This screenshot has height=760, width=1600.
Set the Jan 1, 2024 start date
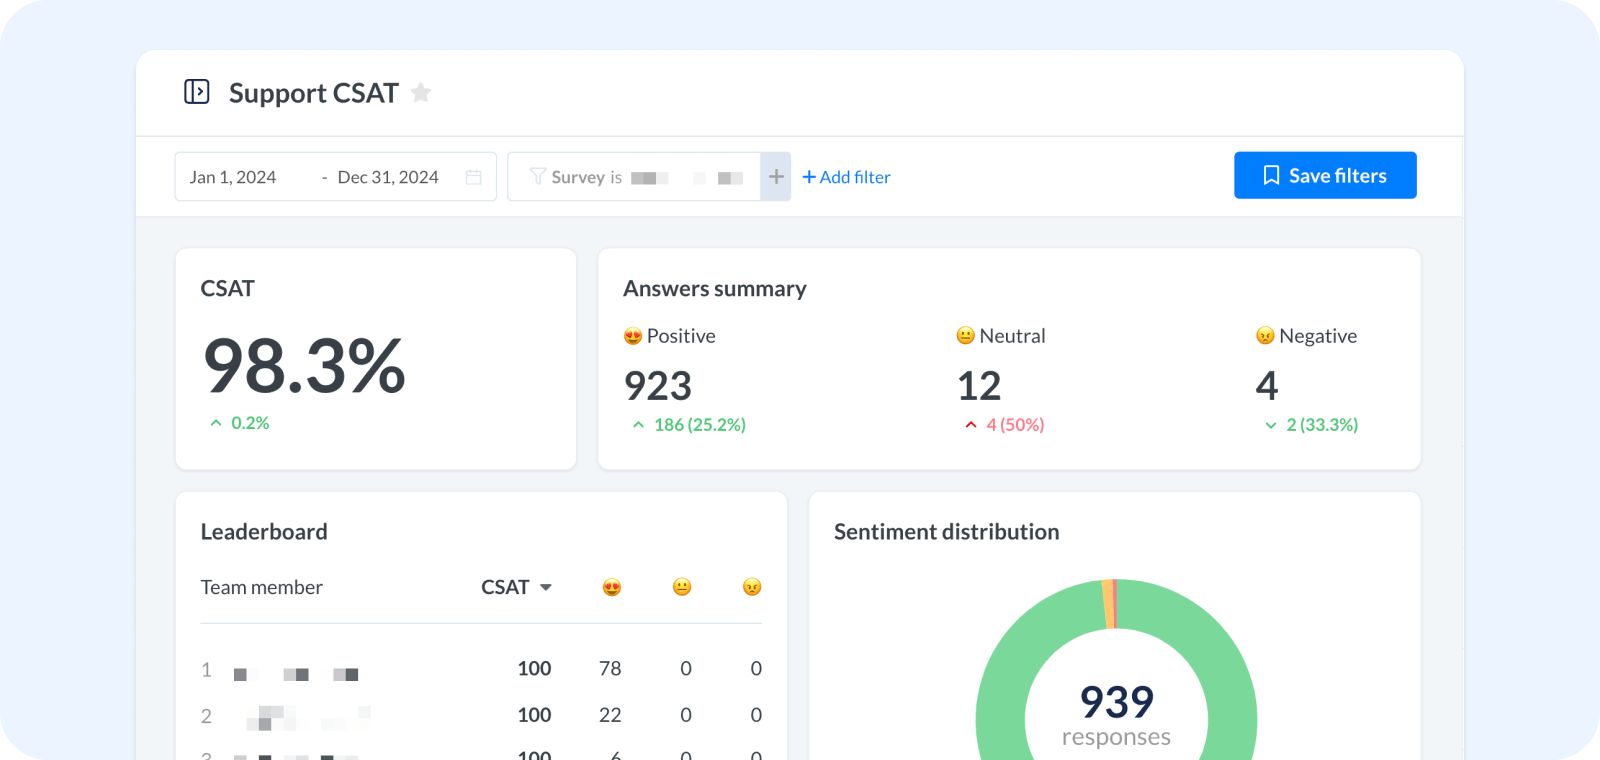coord(233,177)
